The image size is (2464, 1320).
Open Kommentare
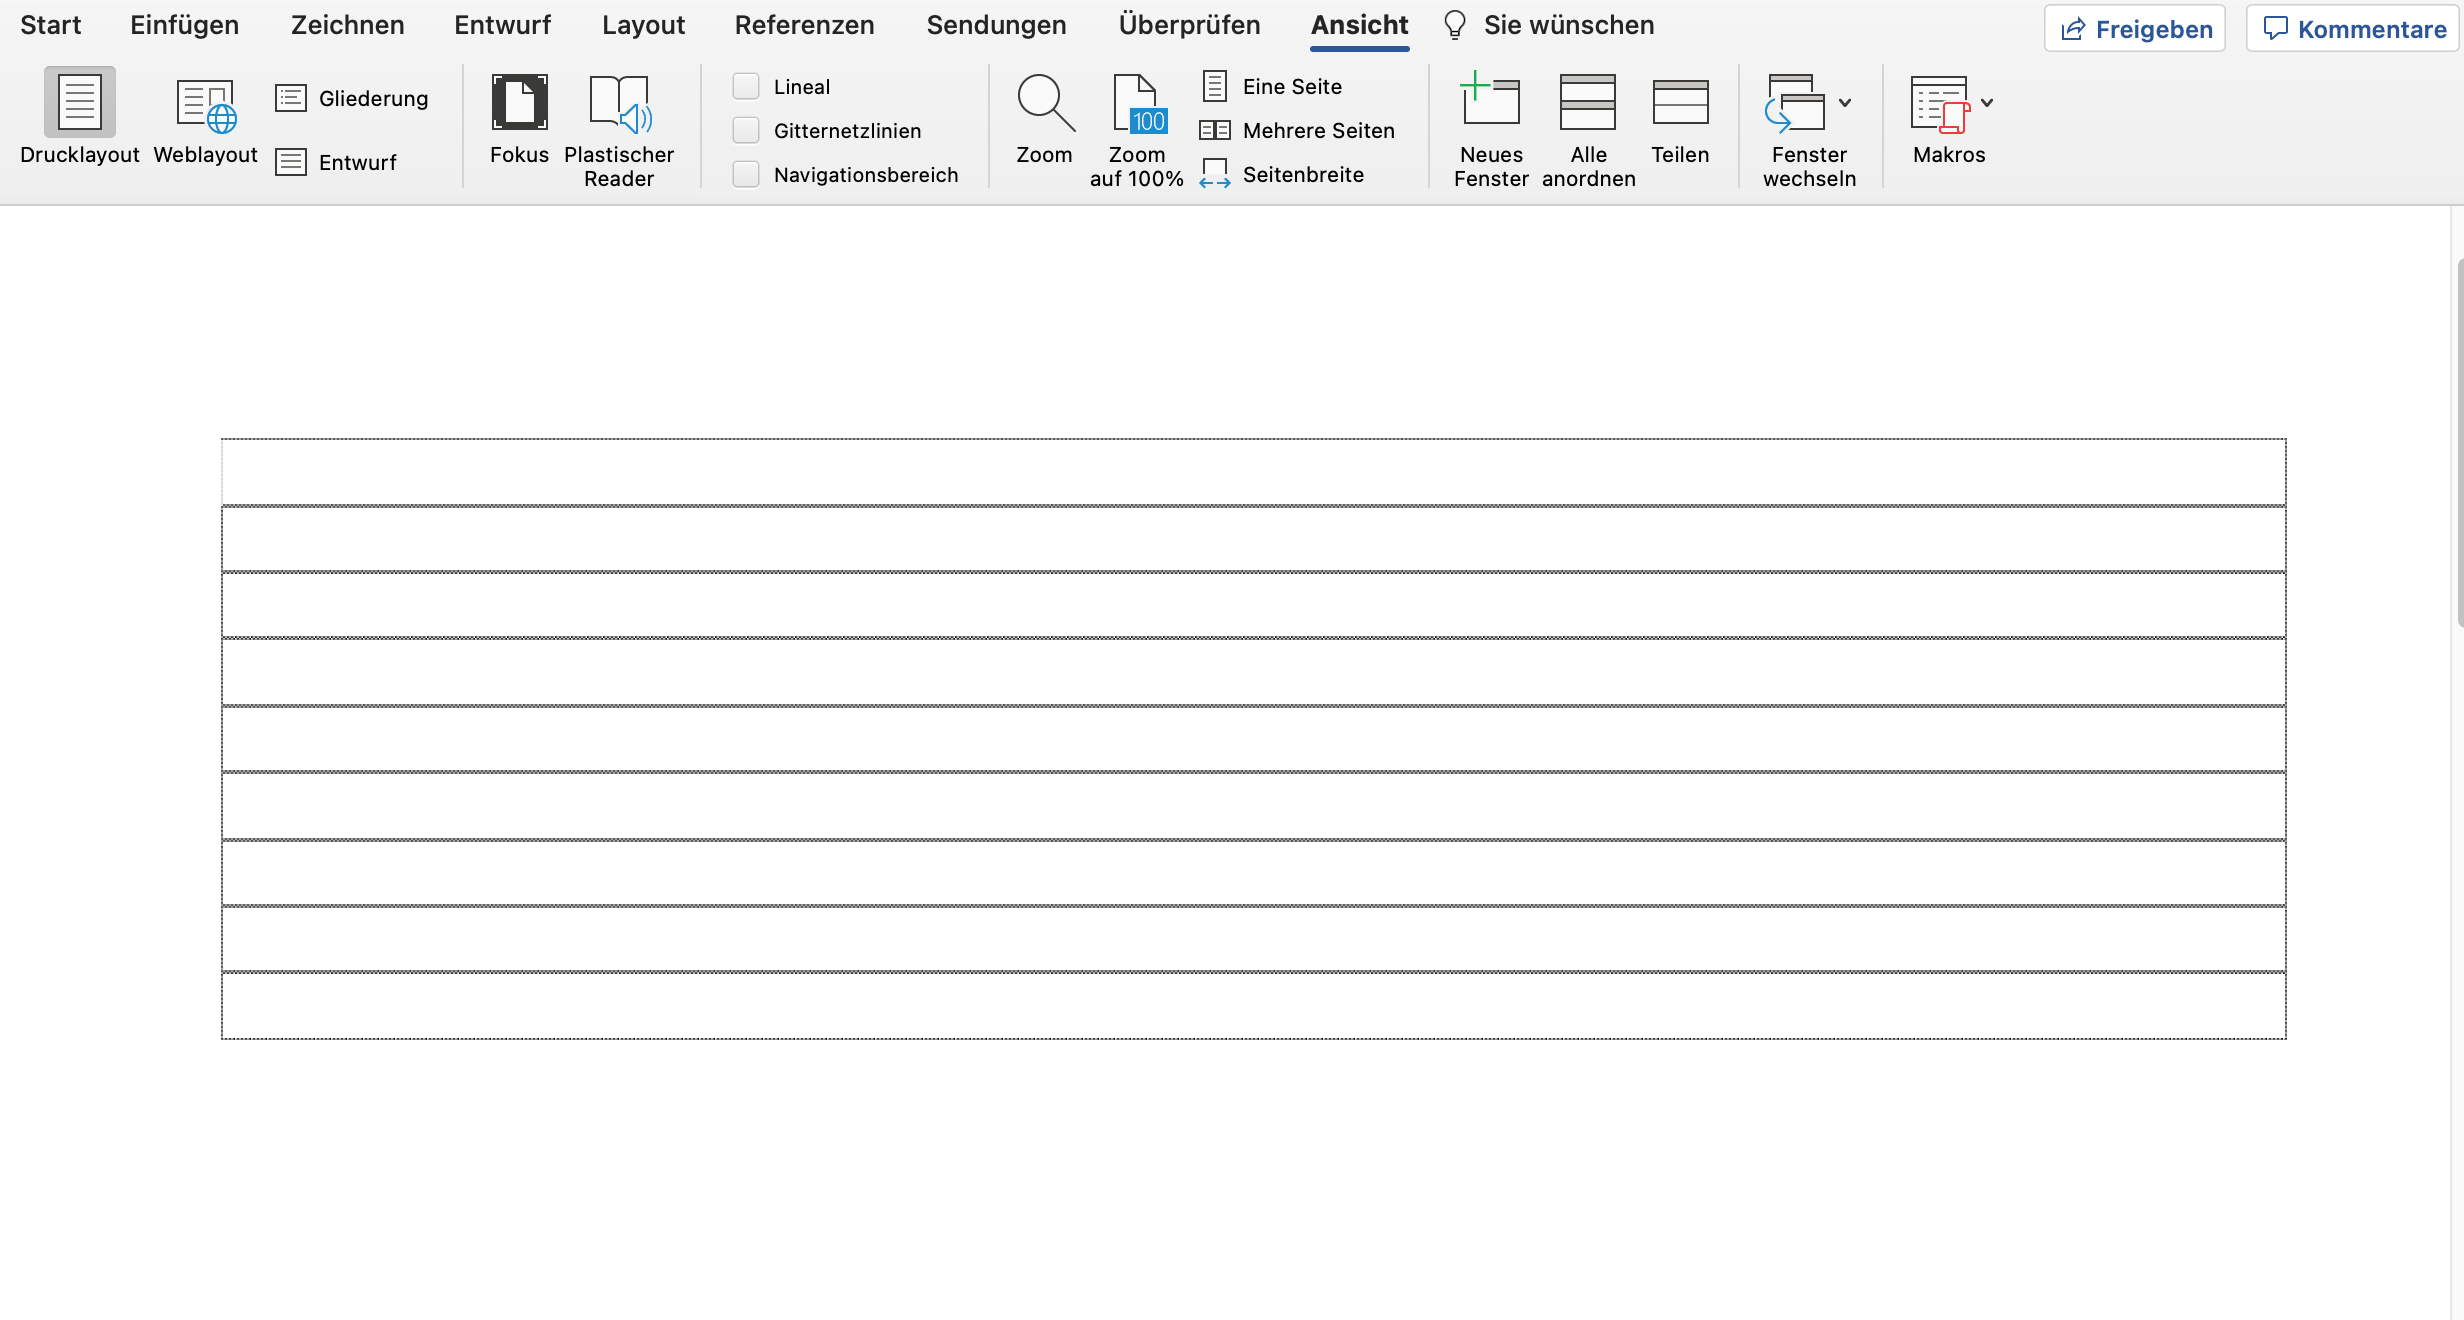[x=2352, y=27]
